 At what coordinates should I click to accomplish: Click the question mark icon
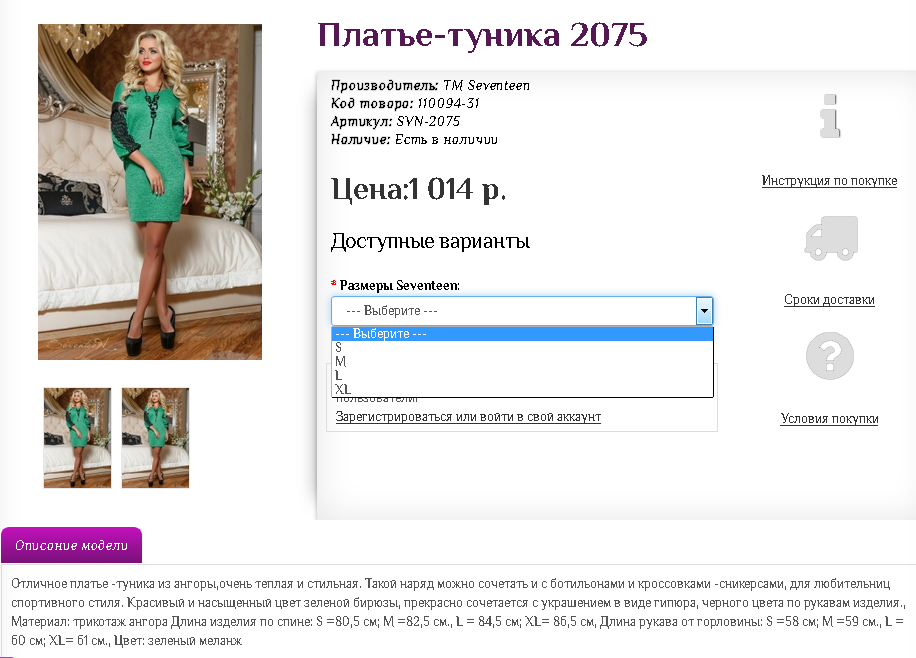tap(830, 355)
